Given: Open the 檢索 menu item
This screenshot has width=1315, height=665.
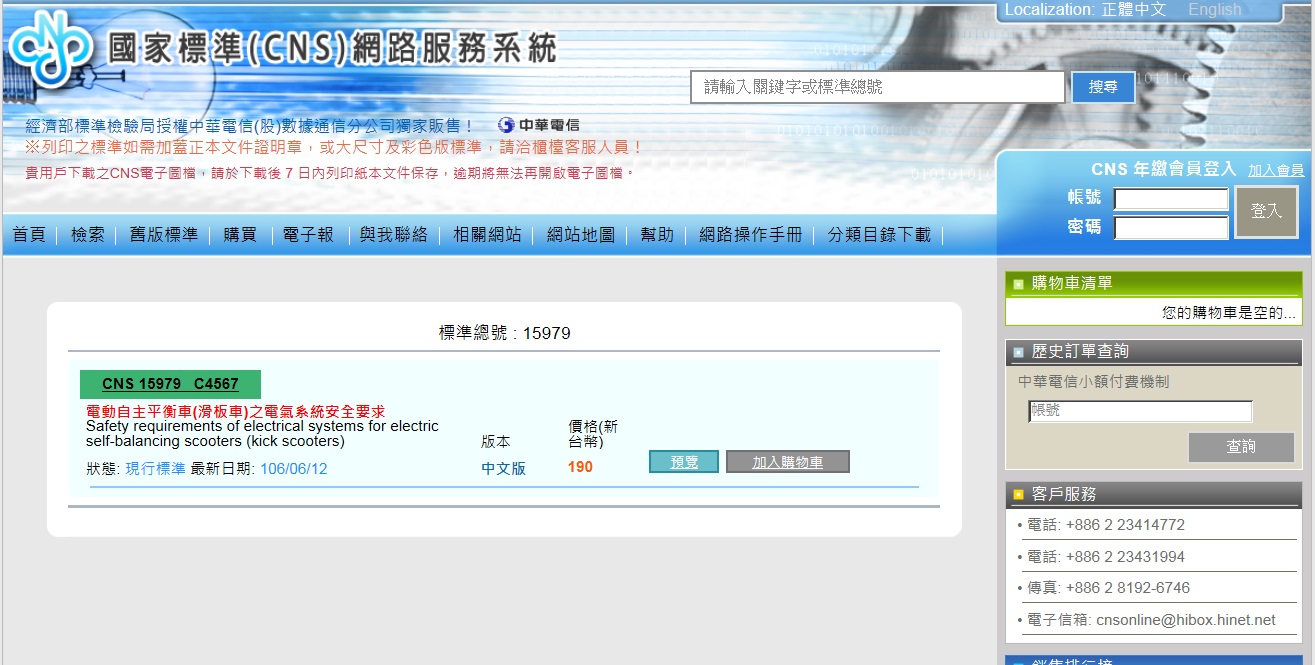Looking at the screenshot, I should tap(88, 236).
